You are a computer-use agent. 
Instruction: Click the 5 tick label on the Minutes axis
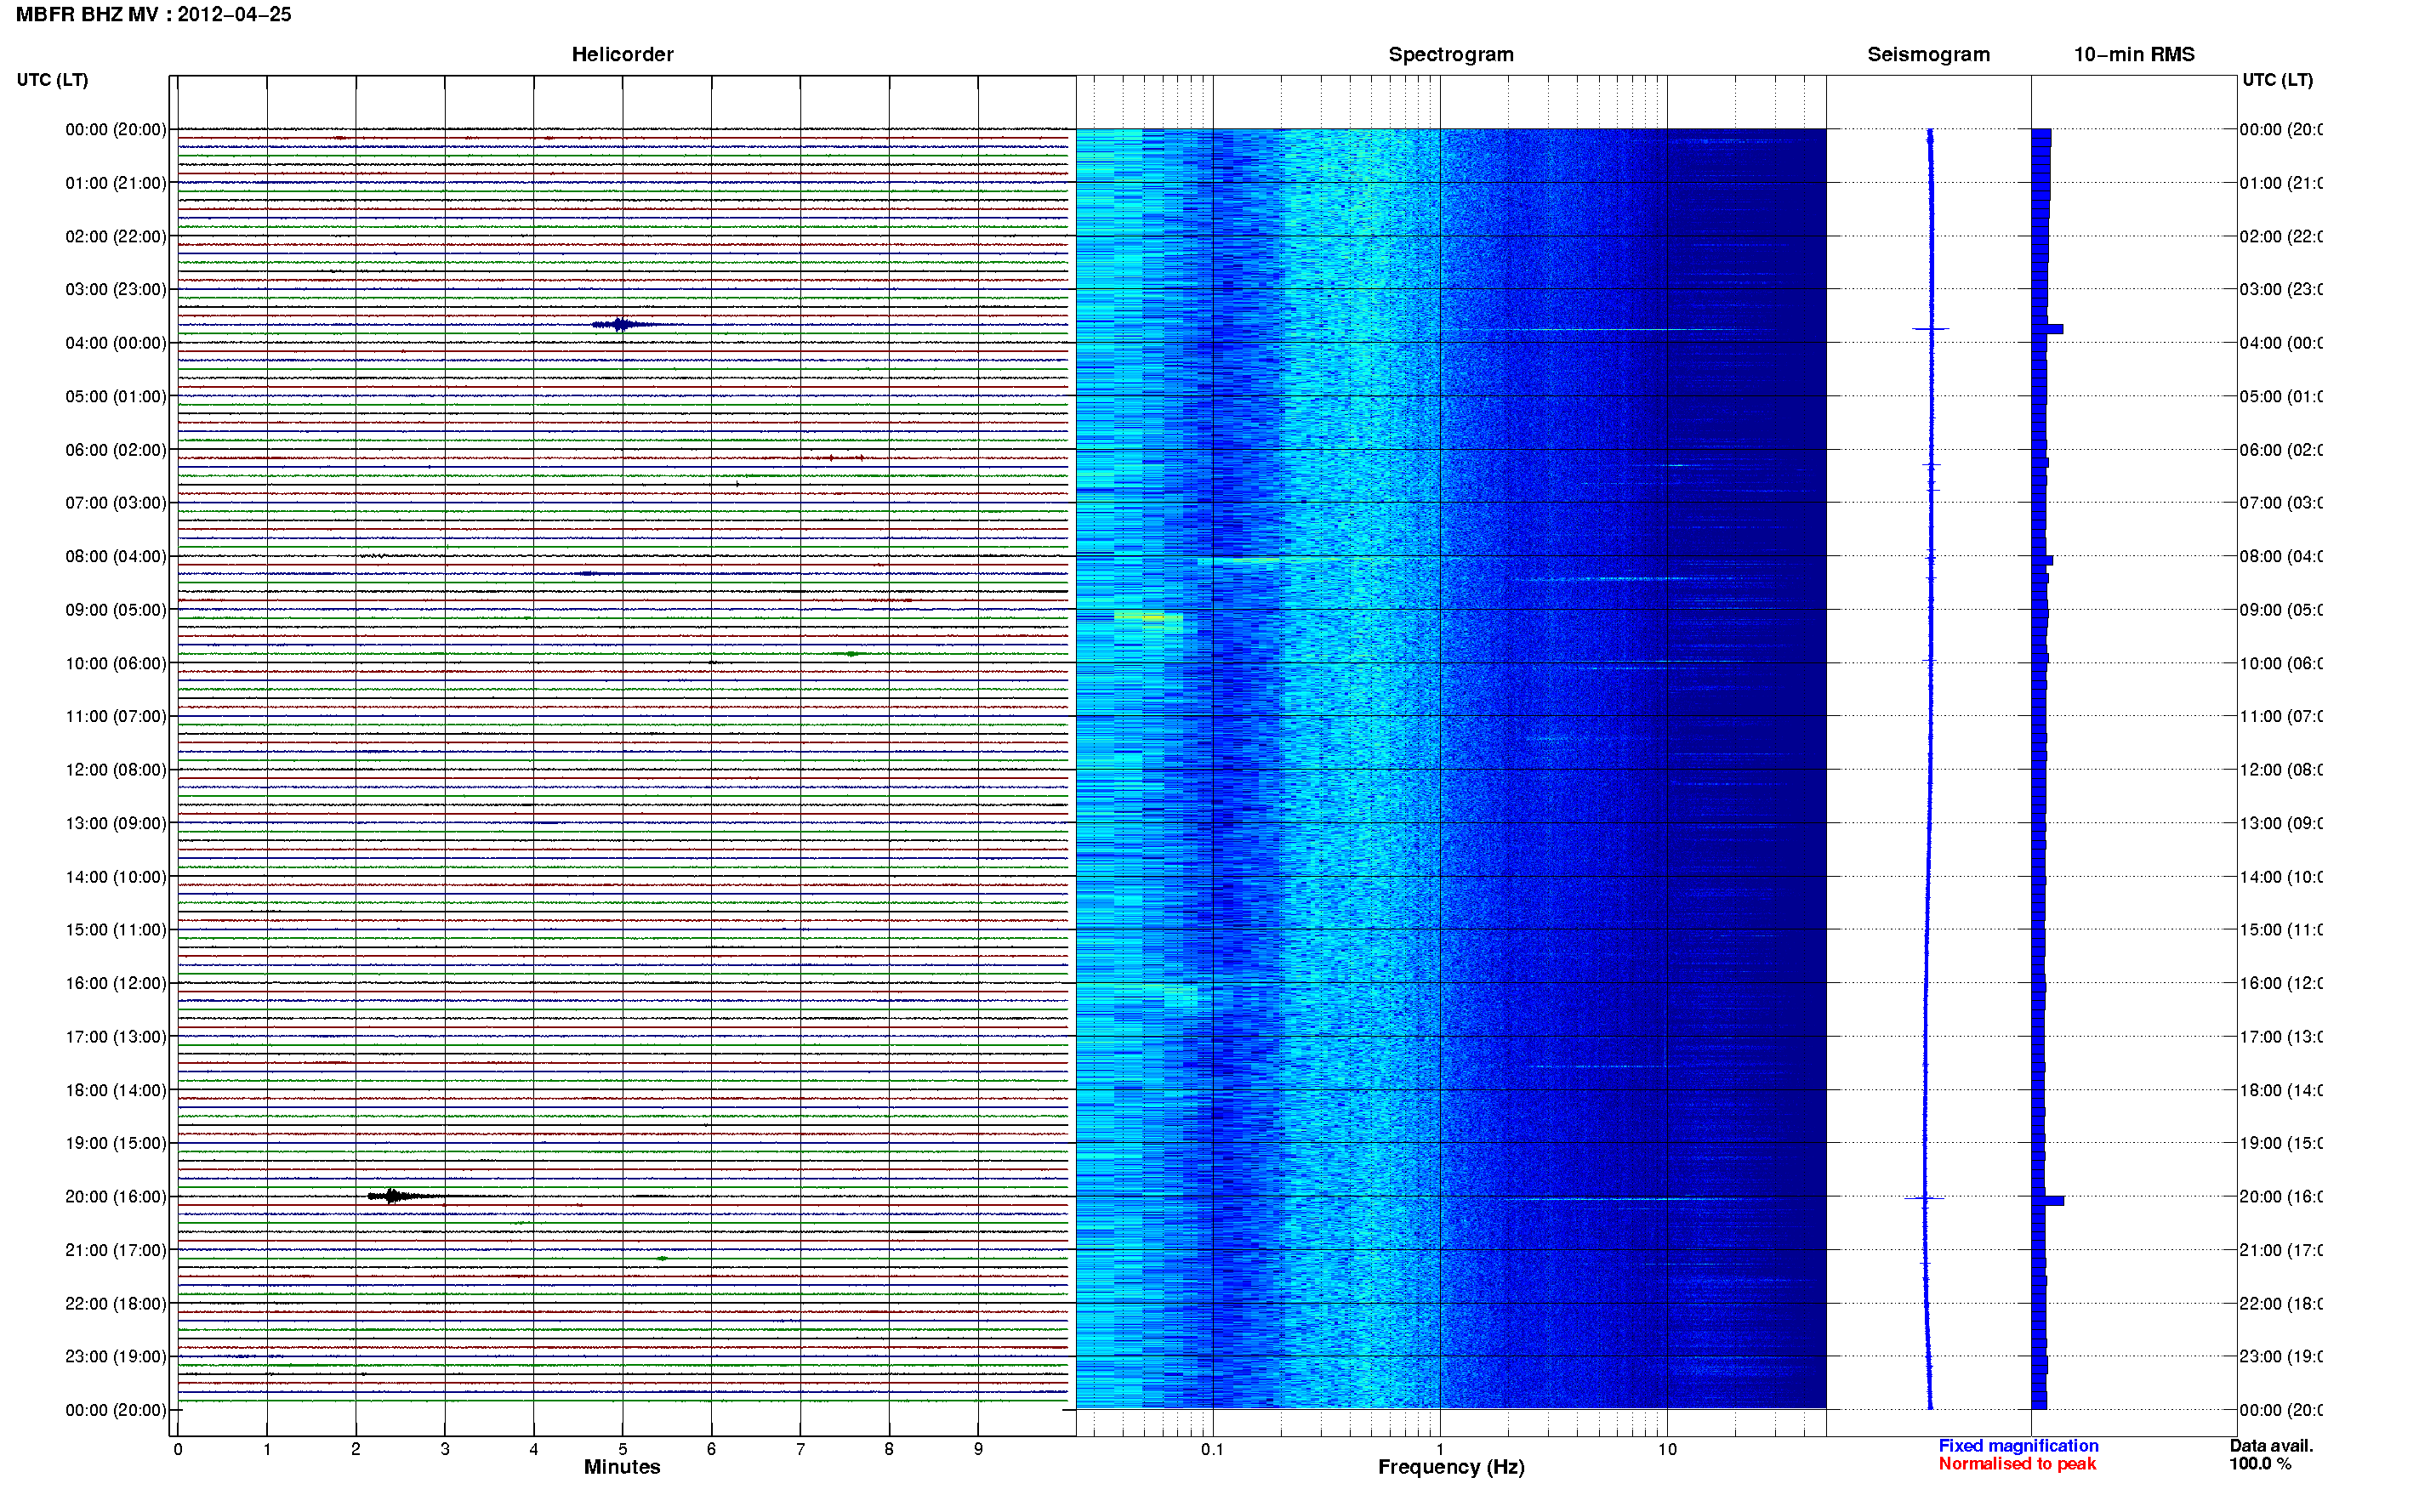[622, 1449]
